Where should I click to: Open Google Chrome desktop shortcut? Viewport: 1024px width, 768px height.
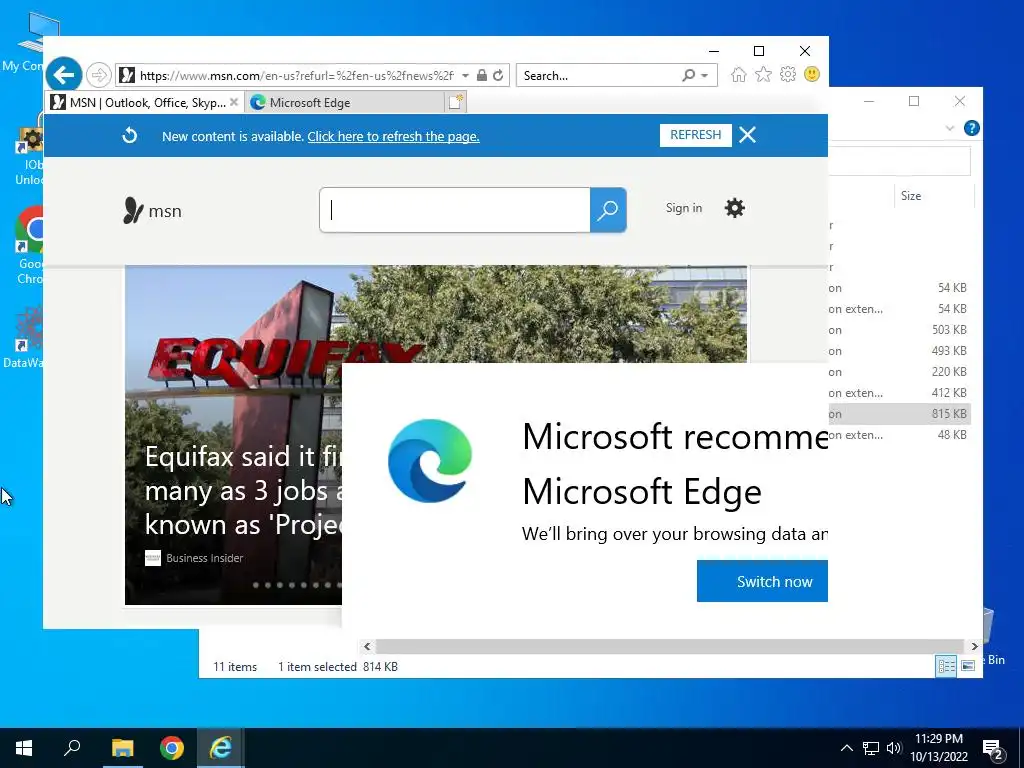pos(29,246)
